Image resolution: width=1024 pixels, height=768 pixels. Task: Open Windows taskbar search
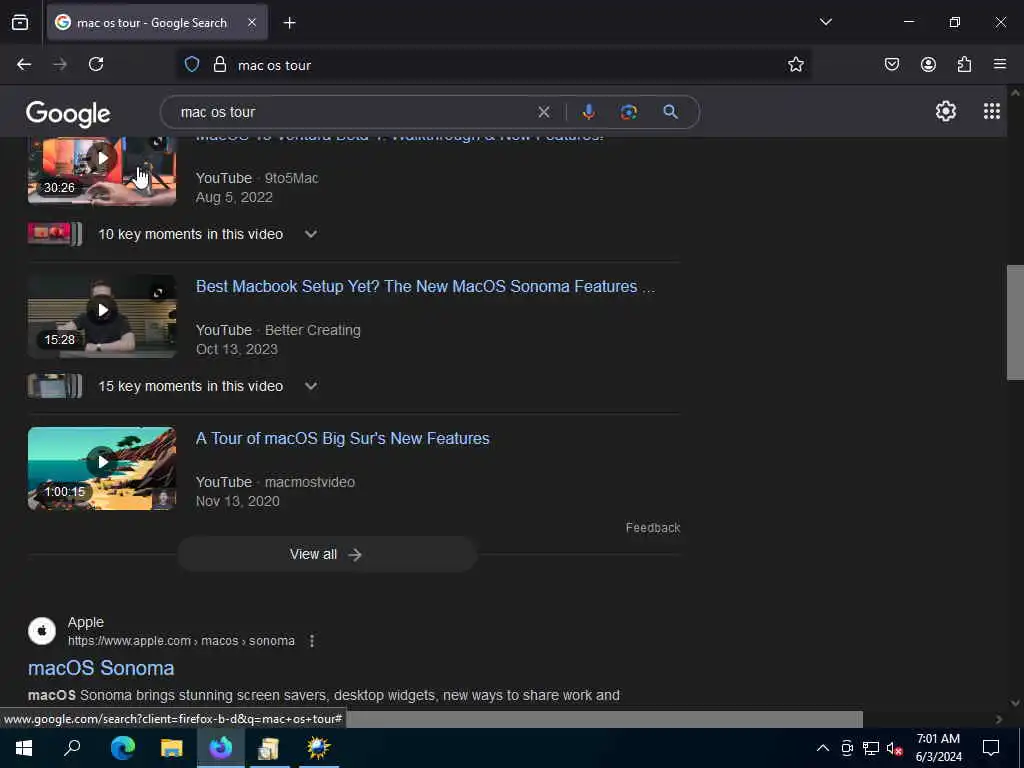(x=72, y=748)
